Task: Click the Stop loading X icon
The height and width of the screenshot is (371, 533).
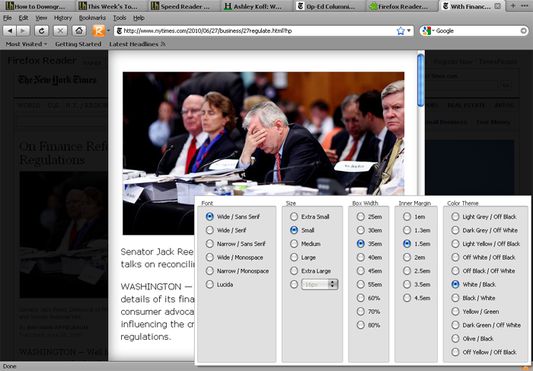Action: pyautogui.click(x=60, y=31)
